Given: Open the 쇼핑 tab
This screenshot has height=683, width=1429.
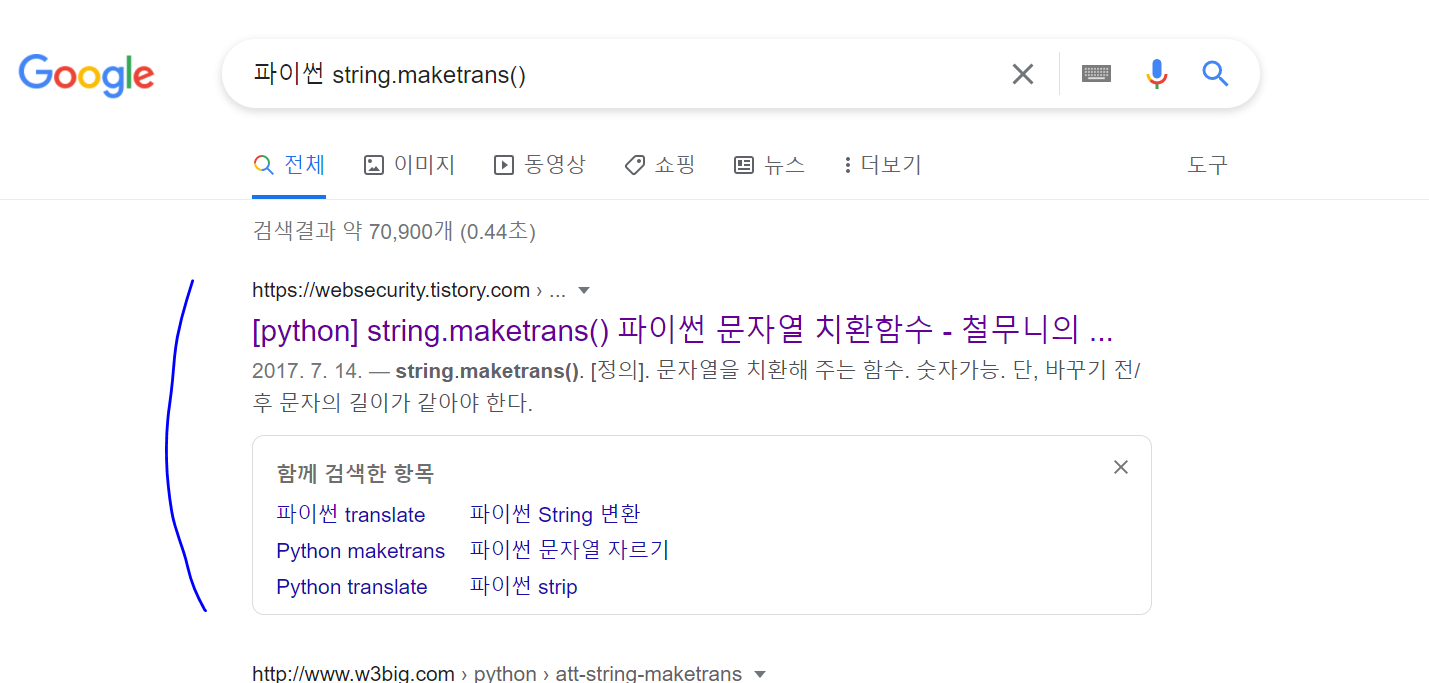Looking at the screenshot, I should tap(660, 165).
